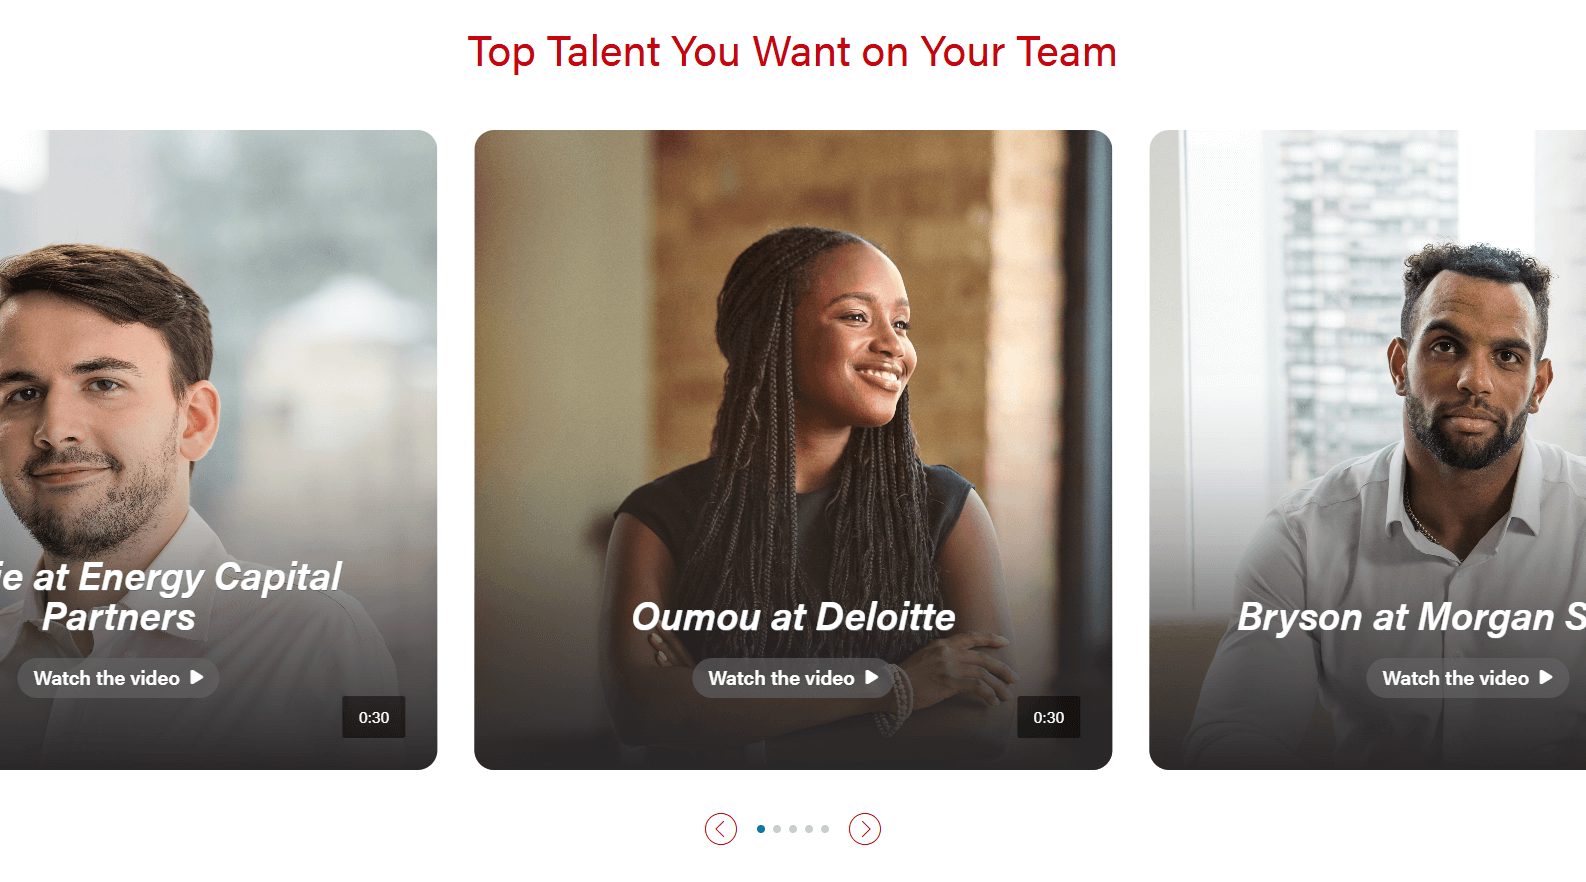Click 0:30 duration badge on Energy Capital card
Viewport: 1586px width, 882px height.
pos(374,717)
